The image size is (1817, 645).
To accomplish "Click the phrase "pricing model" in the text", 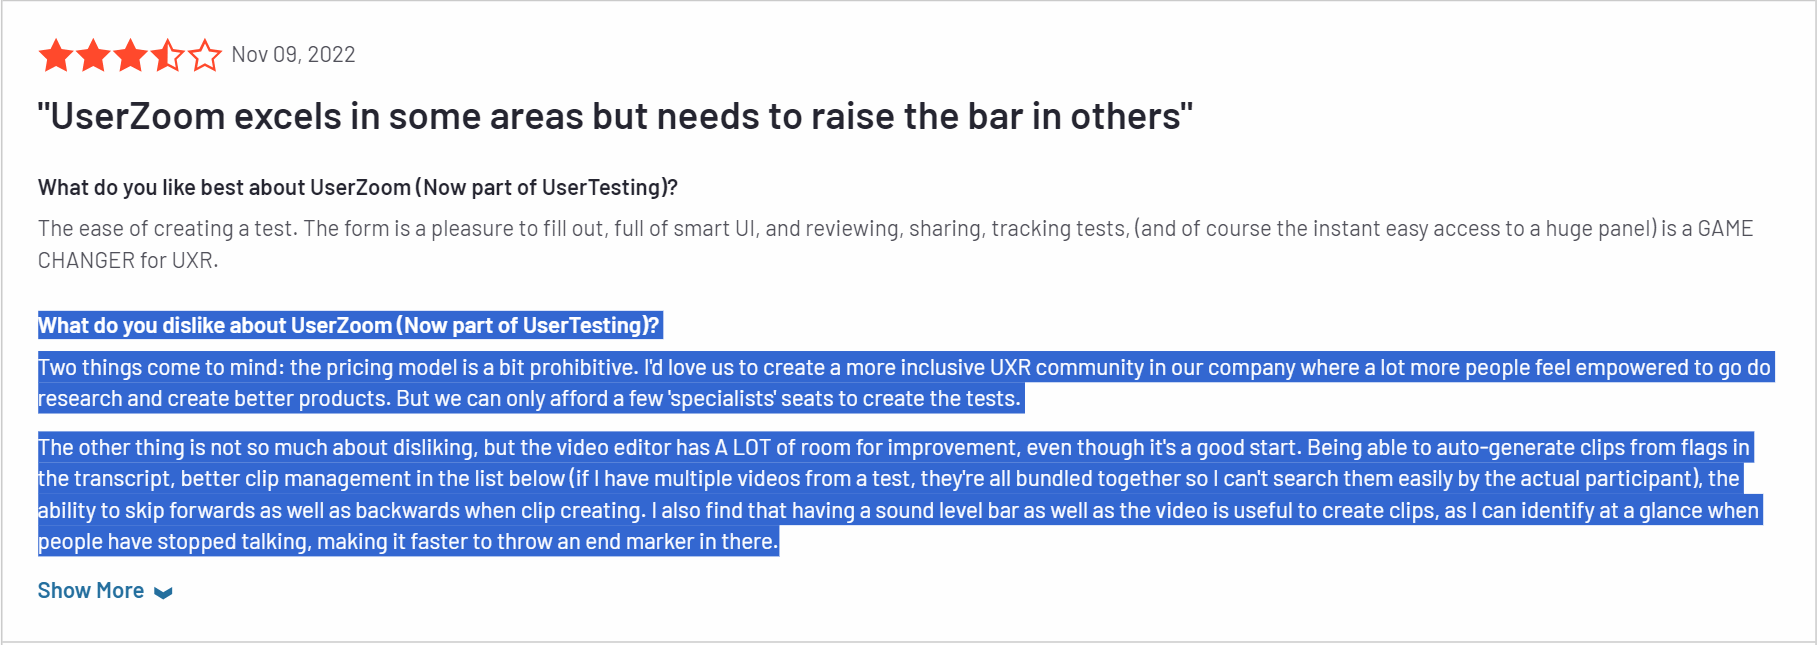I will 388,367.
